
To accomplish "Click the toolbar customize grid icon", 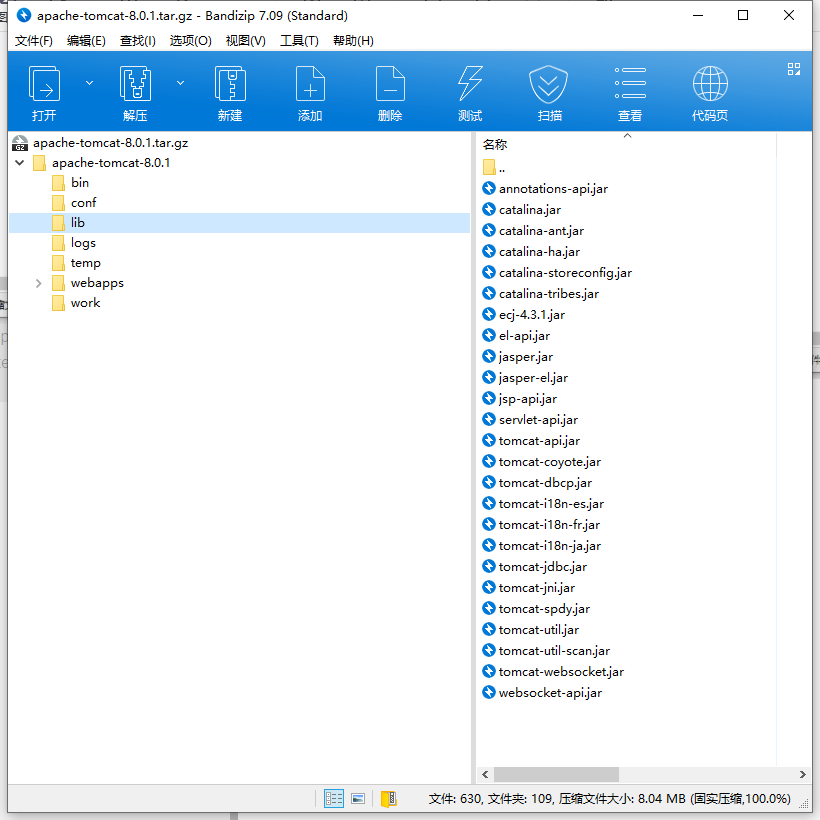I will coord(794,69).
